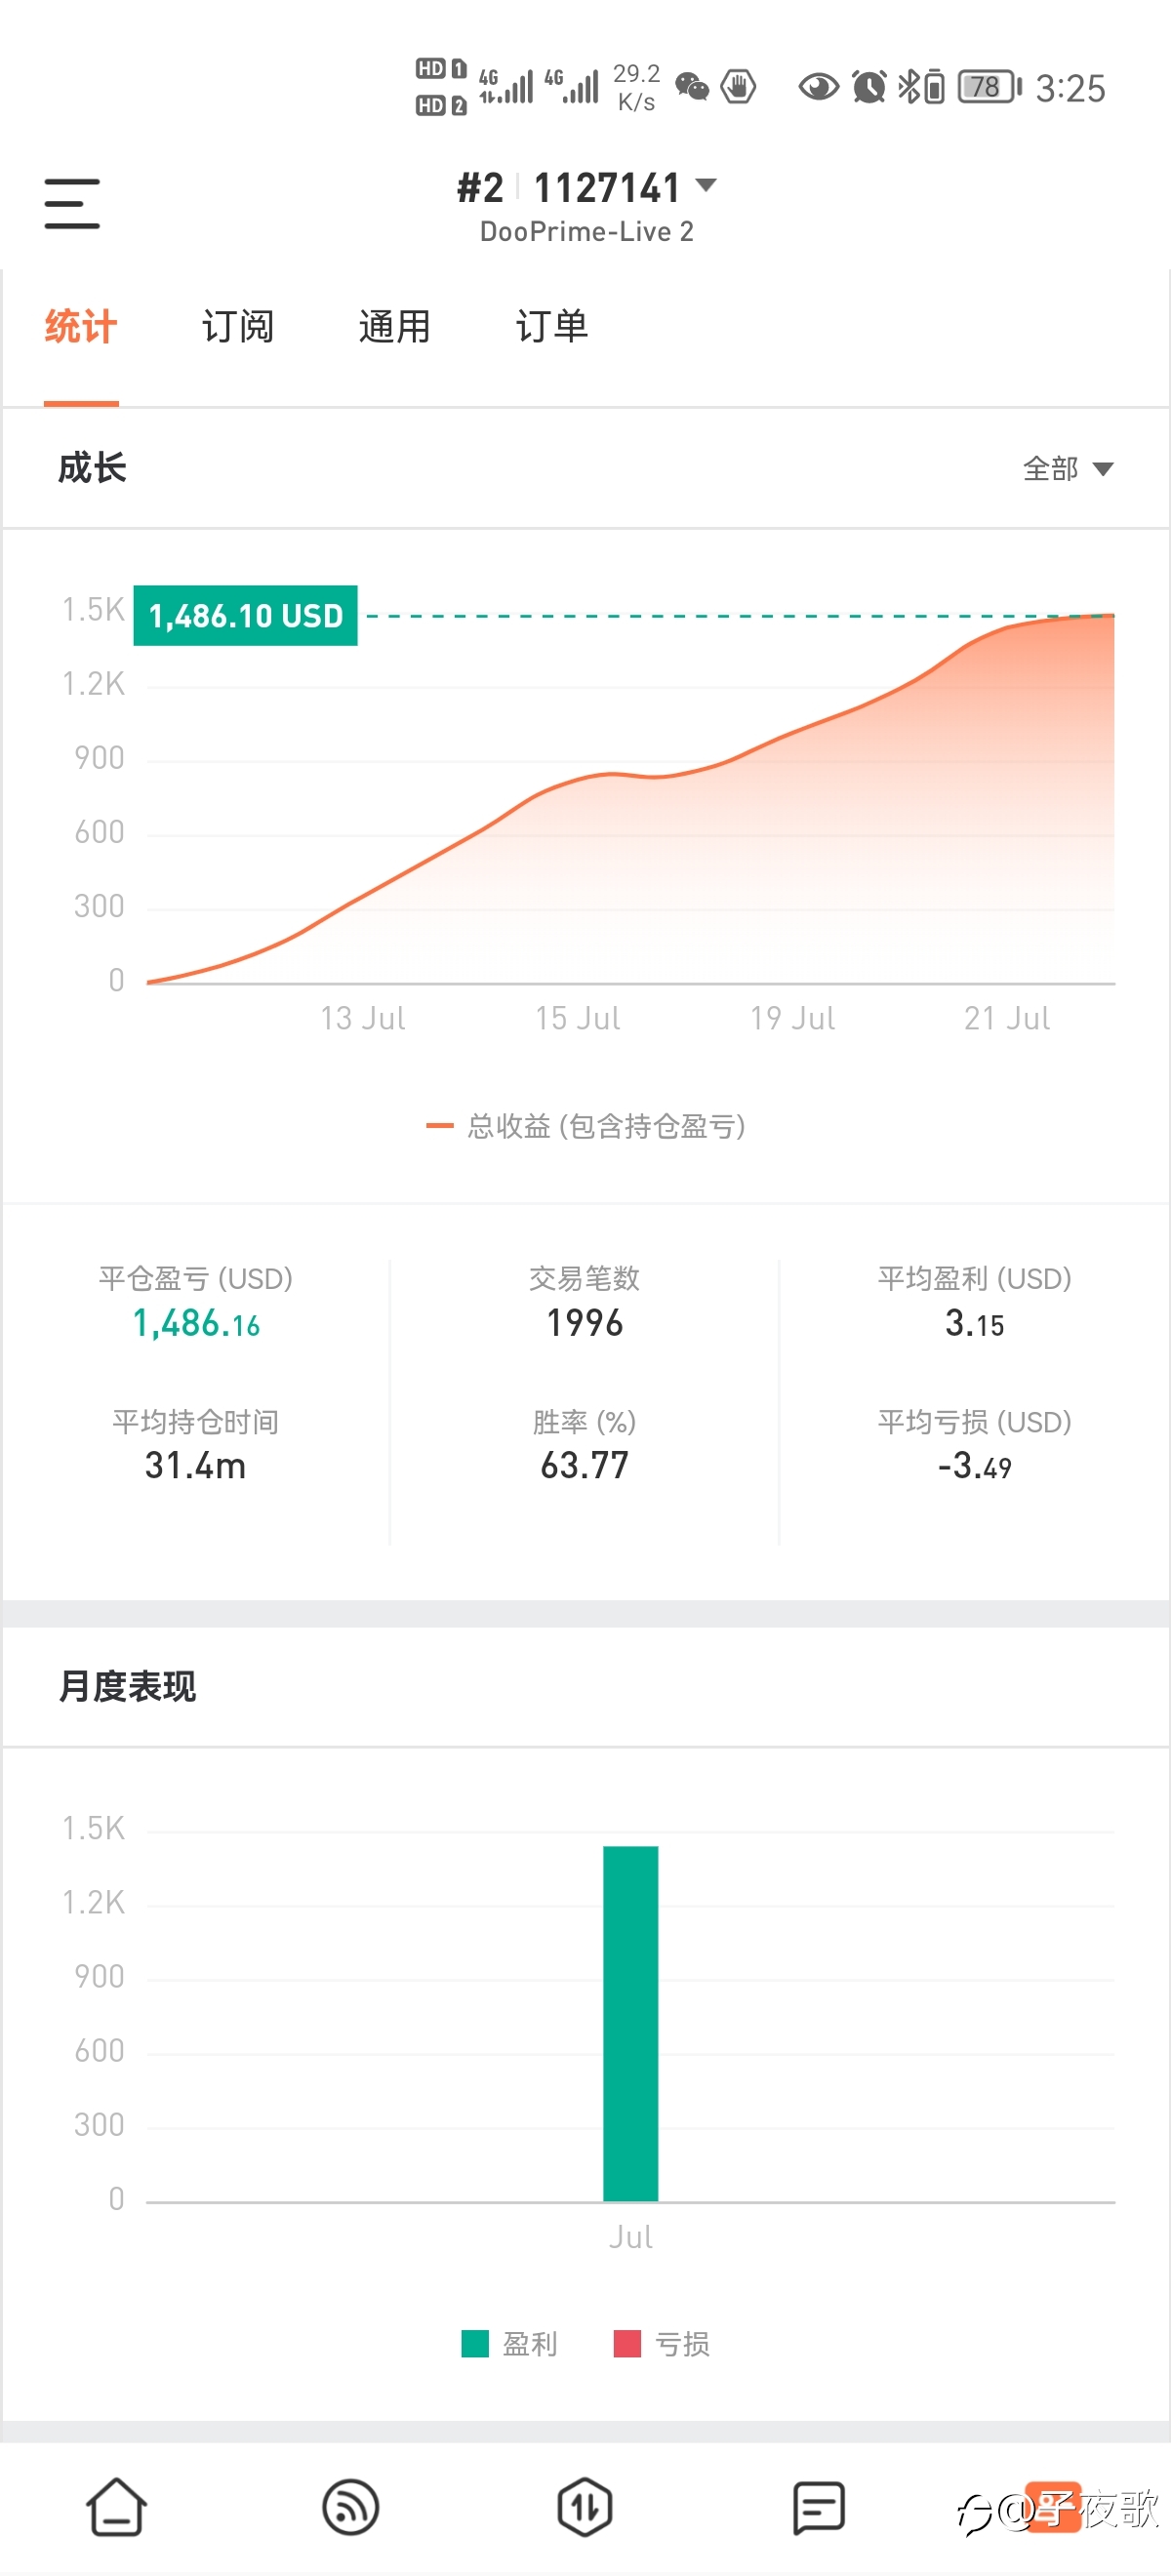Open the 订单 tab

(551, 327)
